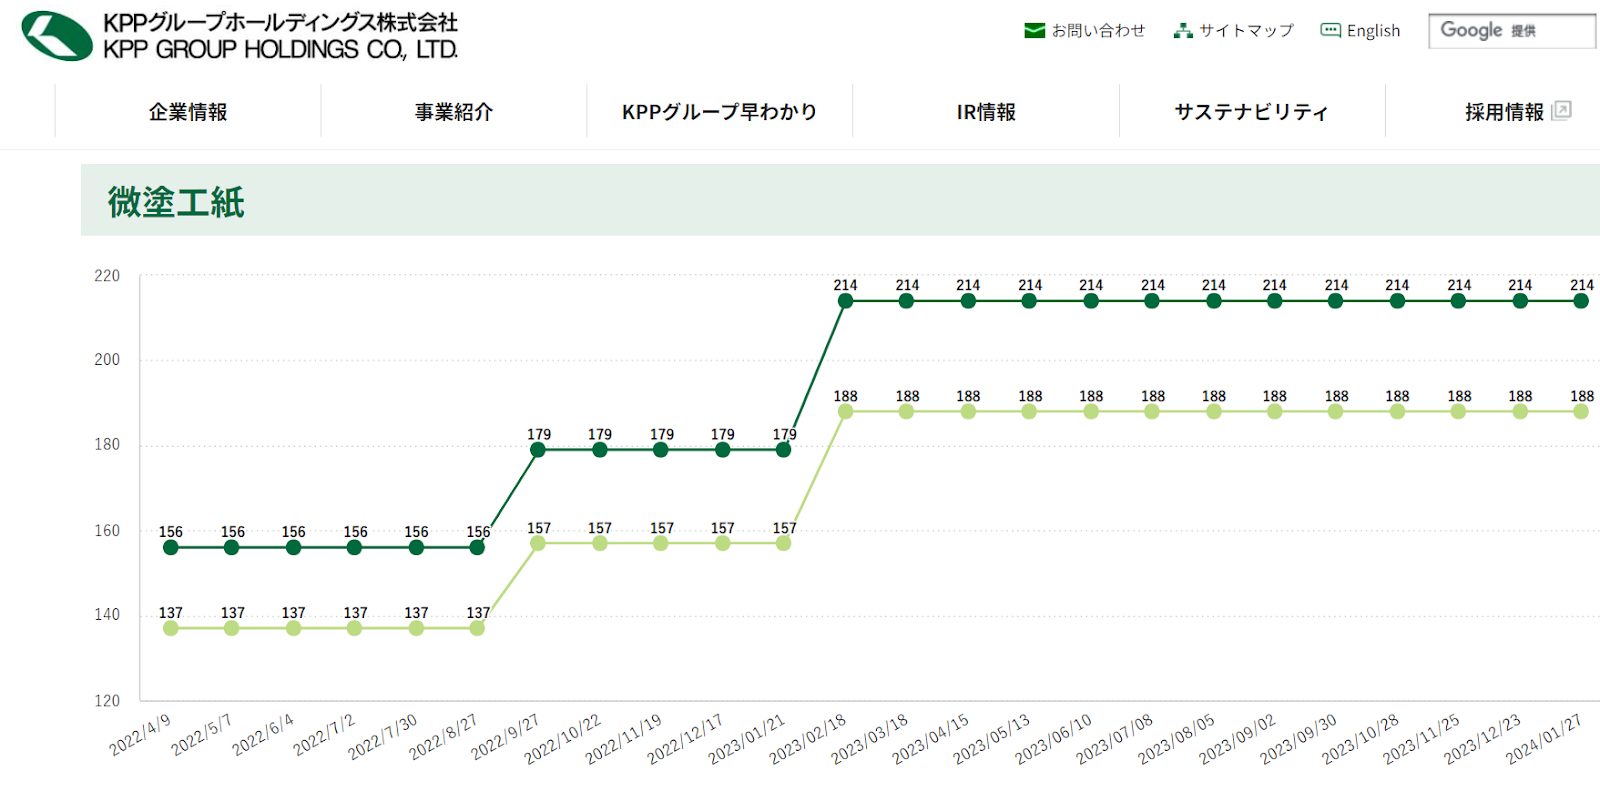The width and height of the screenshot is (1600, 812).
Task: Click the 2022/12/17 axis date label
Action: (685, 739)
